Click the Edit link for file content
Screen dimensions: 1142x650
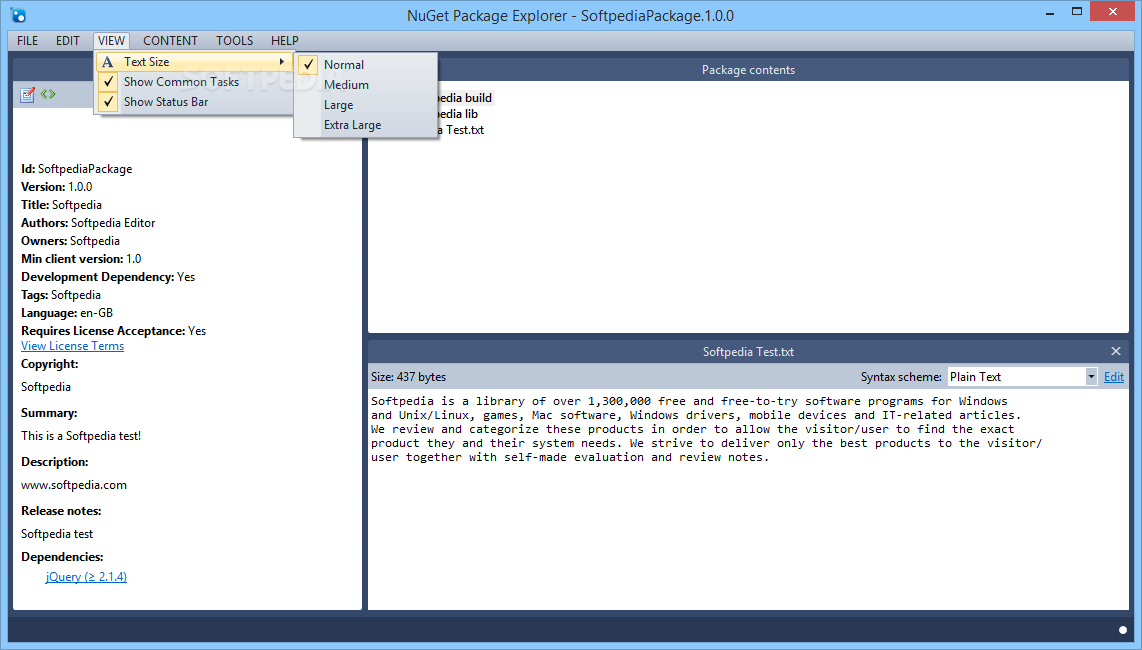click(x=1114, y=377)
